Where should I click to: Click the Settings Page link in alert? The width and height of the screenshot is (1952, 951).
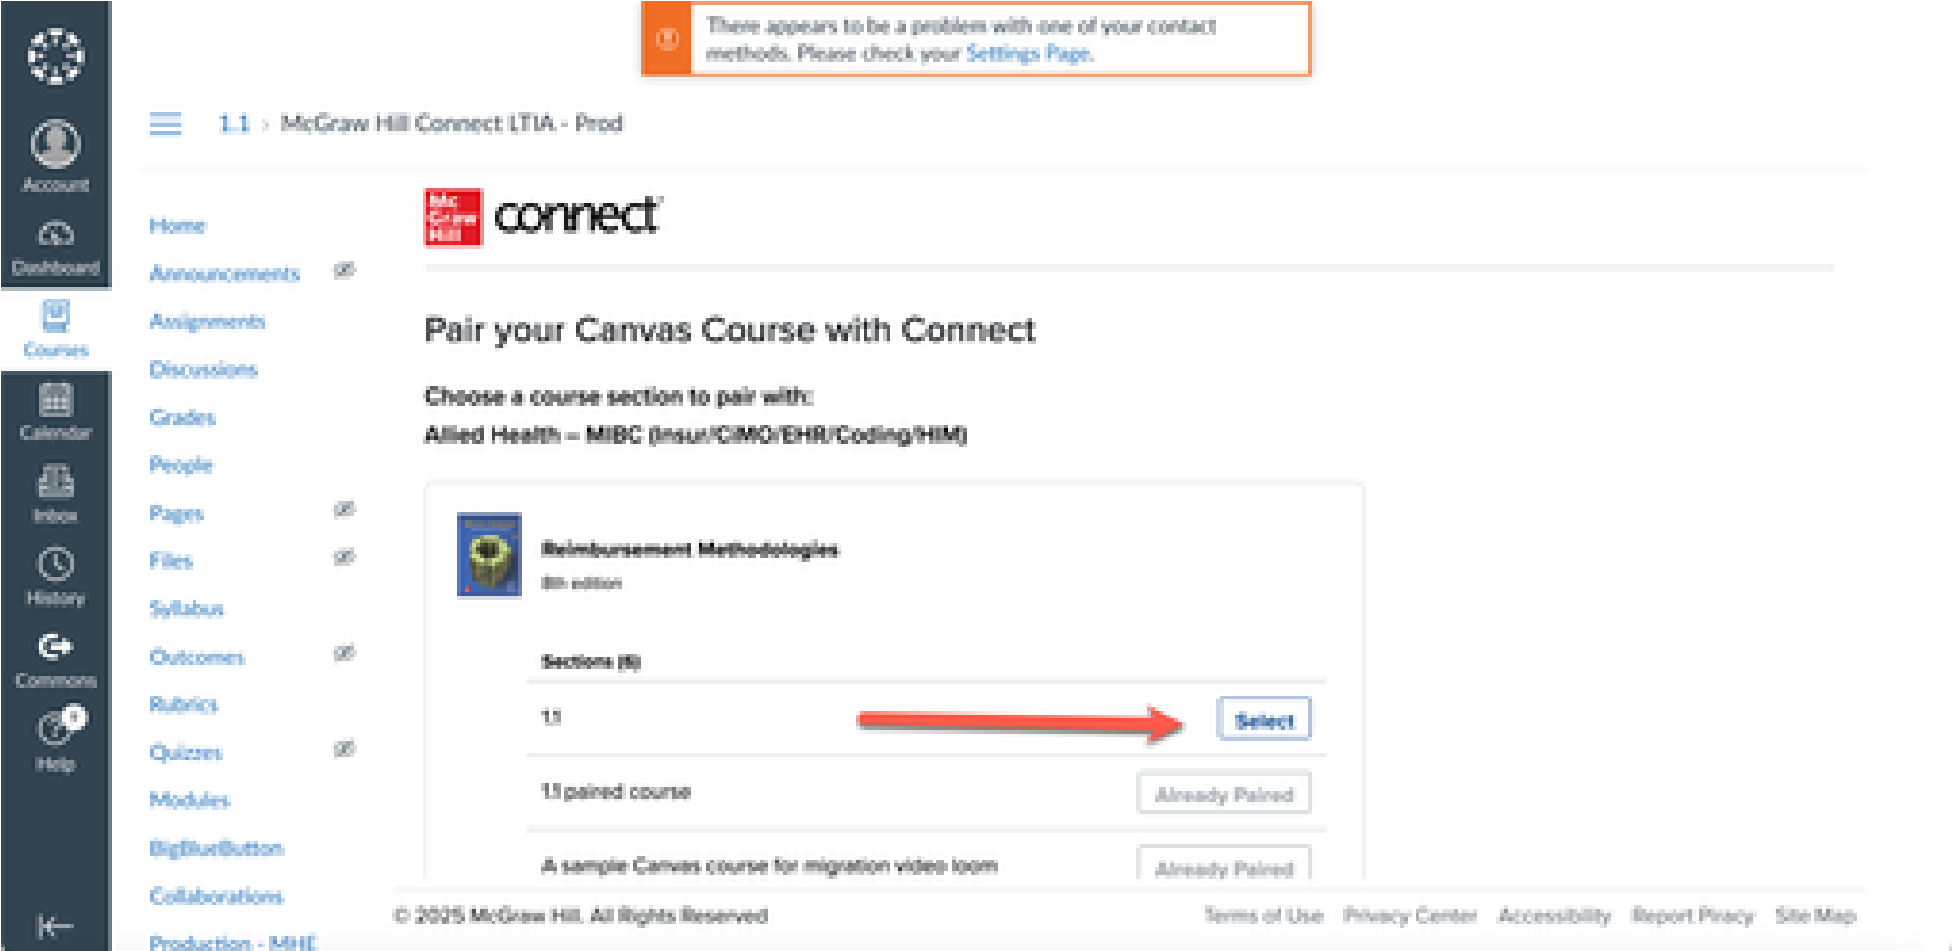click(x=1027, y=54)
